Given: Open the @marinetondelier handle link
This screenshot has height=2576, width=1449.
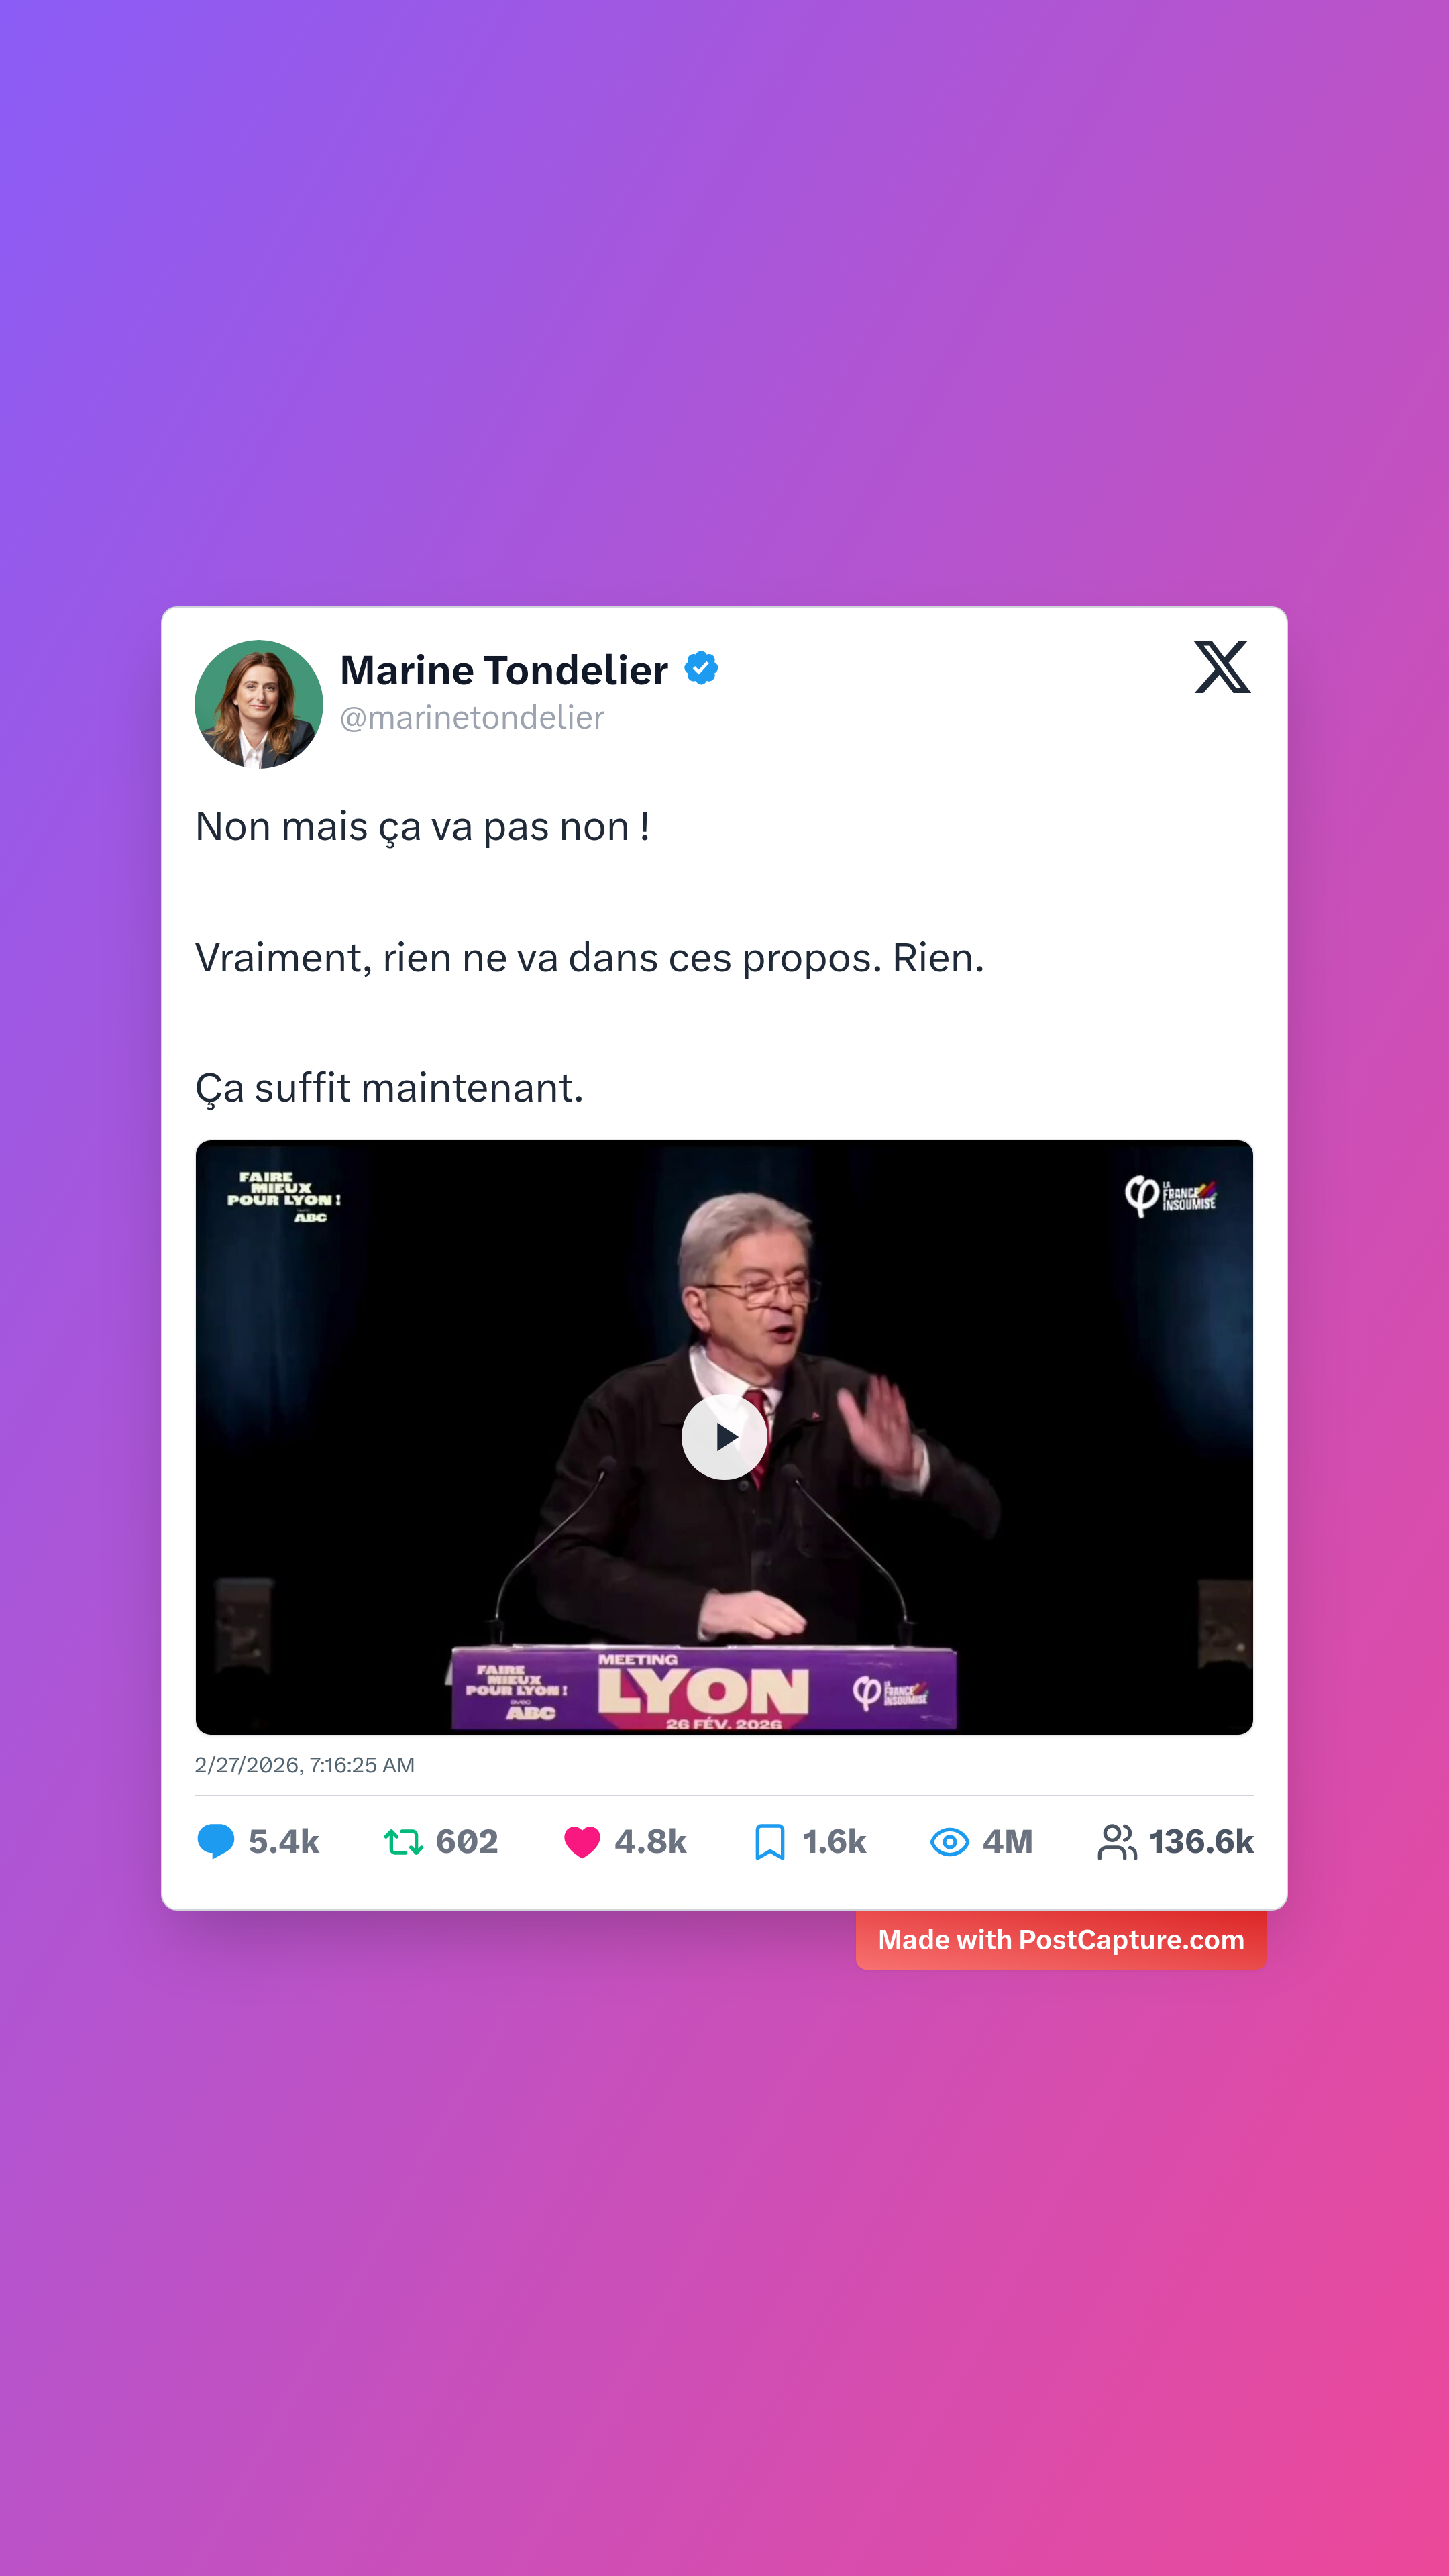Looking at the screenshot, I should 472,718.
